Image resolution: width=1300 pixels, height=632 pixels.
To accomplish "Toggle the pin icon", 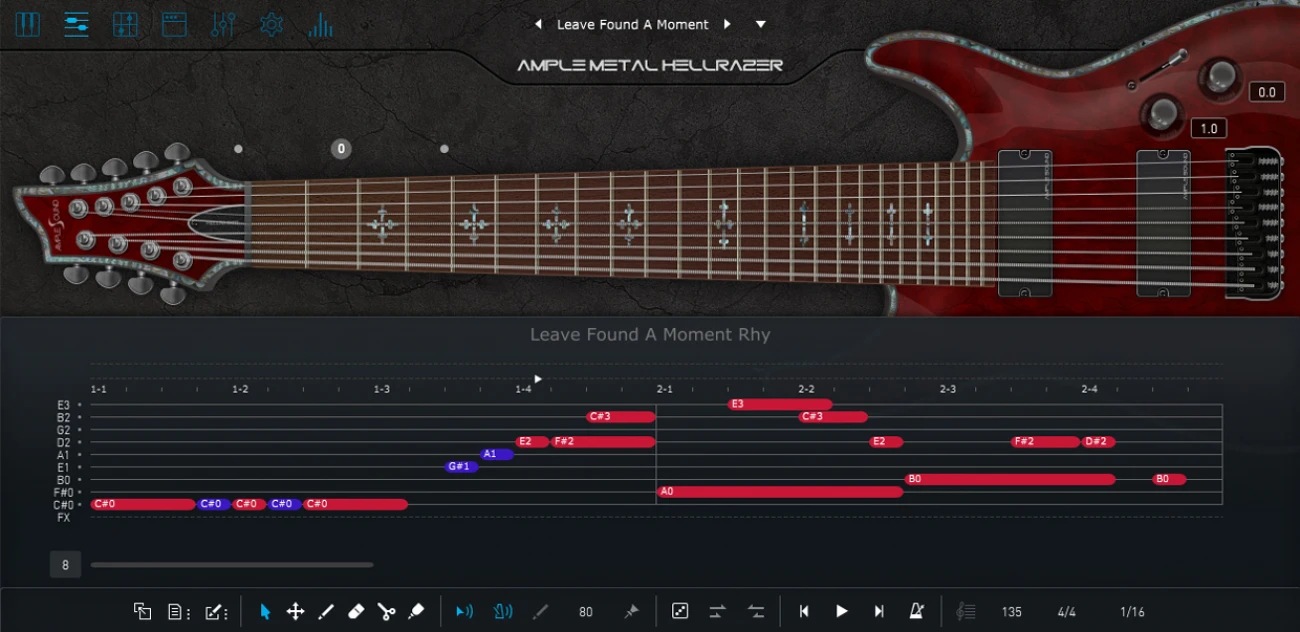I will [631, 611].
